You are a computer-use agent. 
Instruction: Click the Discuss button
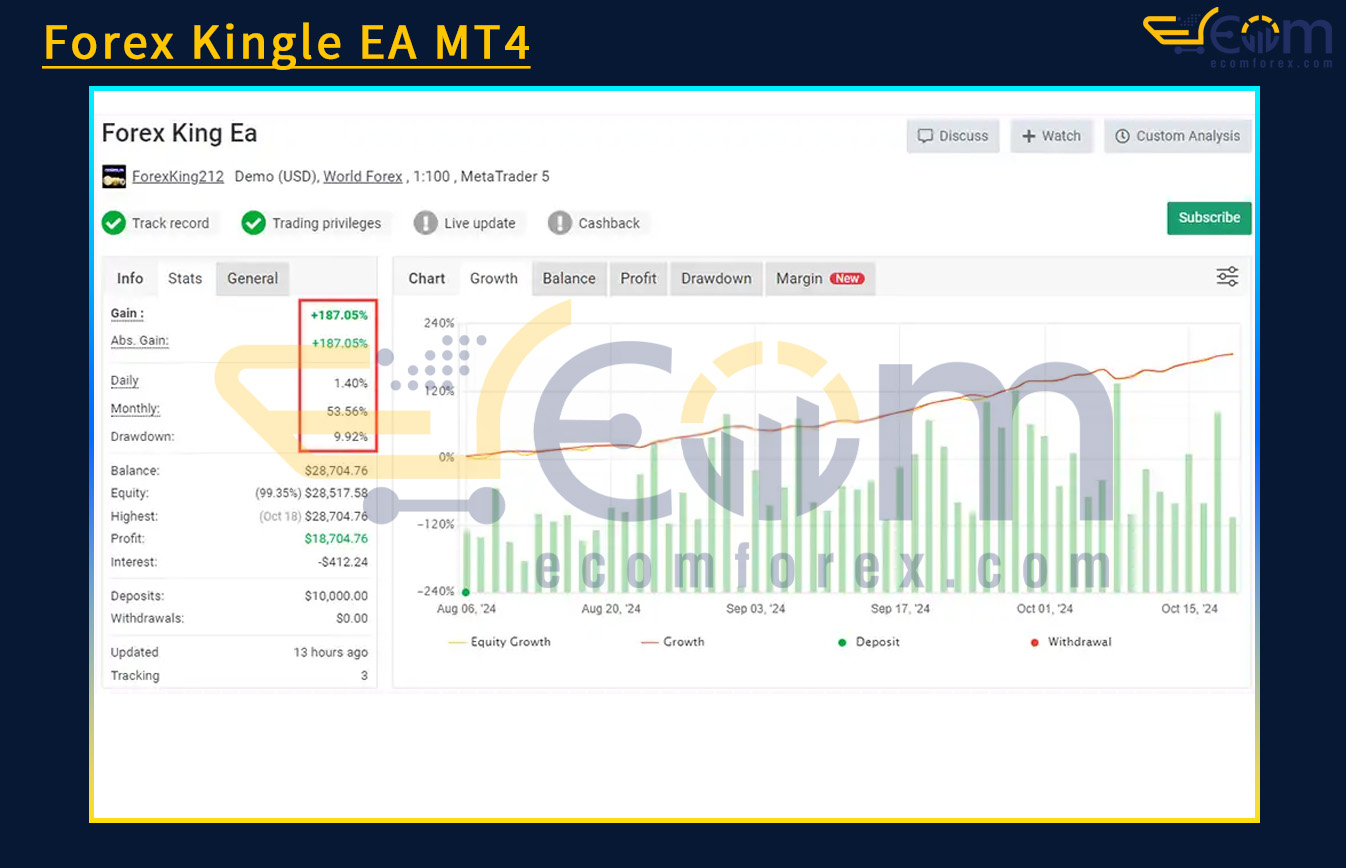953,136
